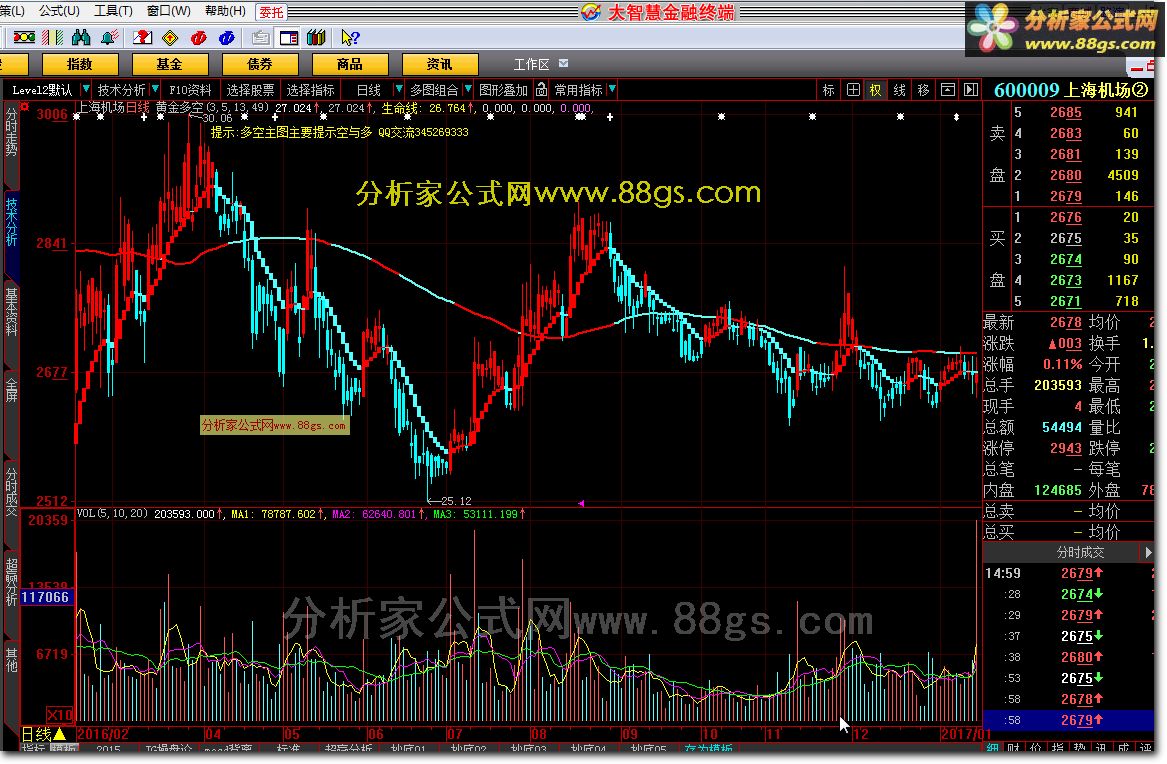Open the 窗口(W) menu

[169, 11]
